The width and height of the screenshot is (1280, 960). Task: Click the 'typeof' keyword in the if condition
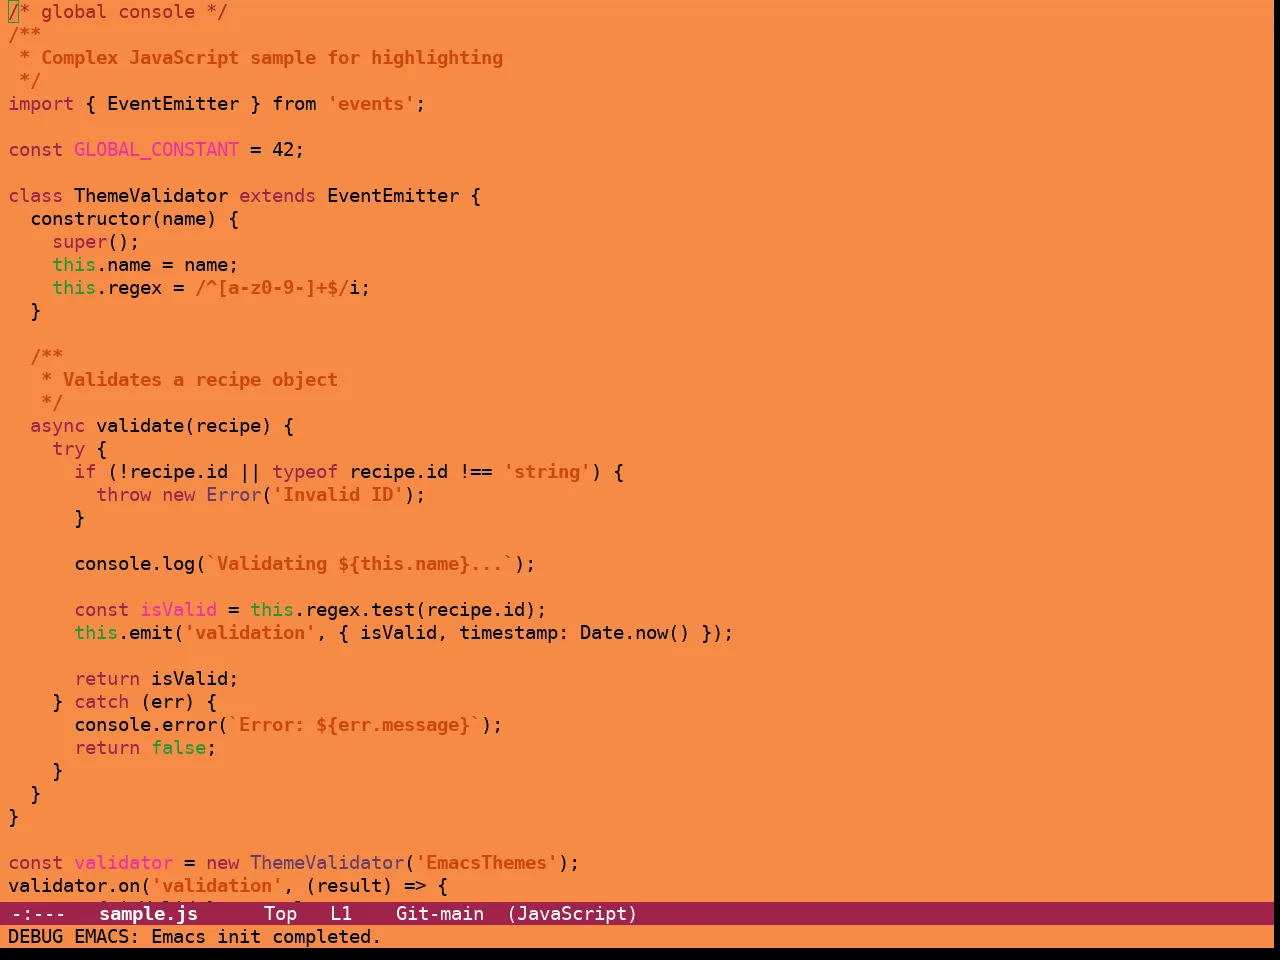click(x=305, y=472)
